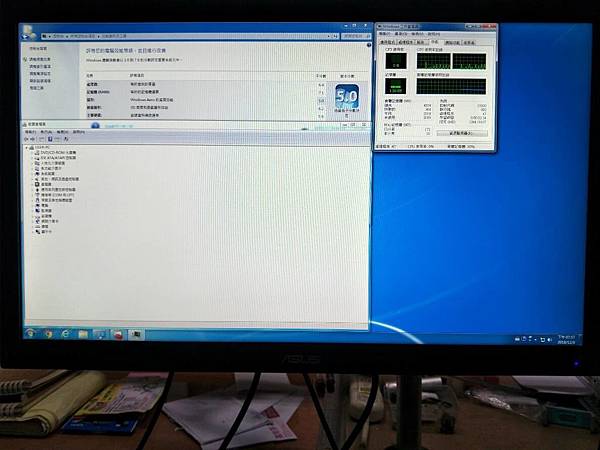Select sound, video and game controllers row
600x450 pixels.
click(x=57, y=179)
